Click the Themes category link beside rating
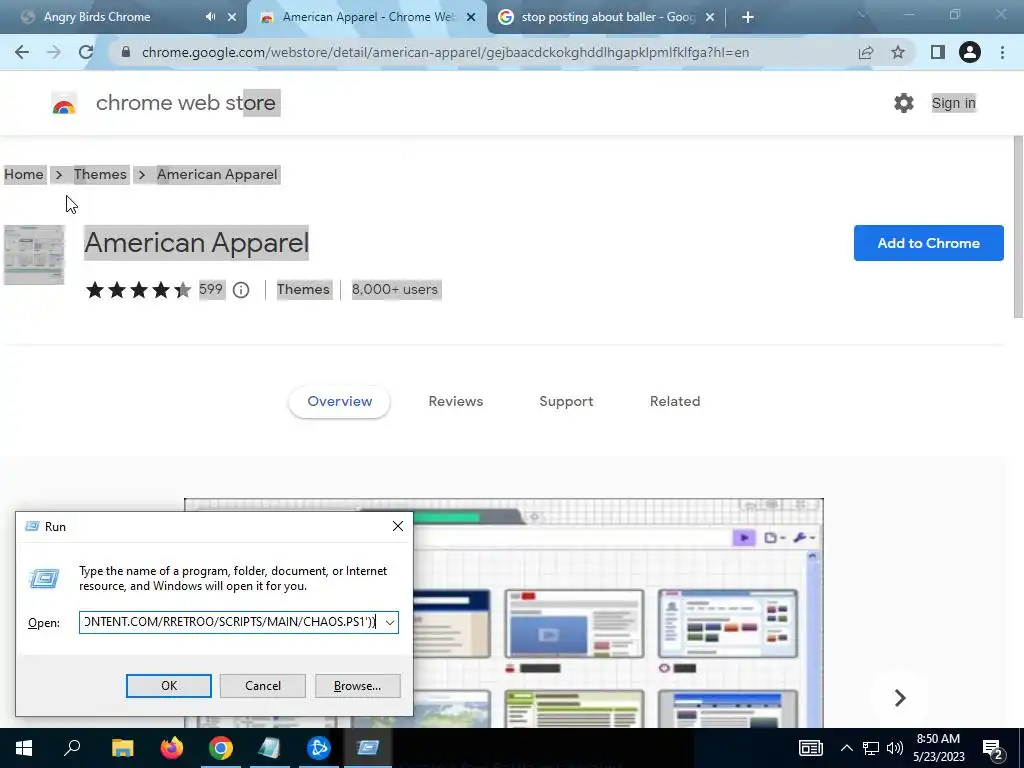 [303, 290]
